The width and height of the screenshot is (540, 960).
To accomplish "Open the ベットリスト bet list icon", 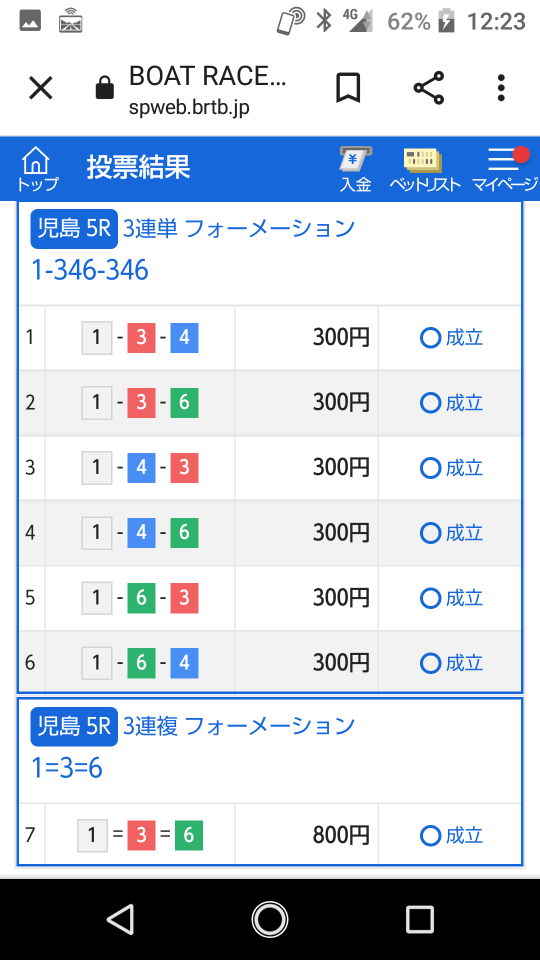I will [x=424, y=170].
